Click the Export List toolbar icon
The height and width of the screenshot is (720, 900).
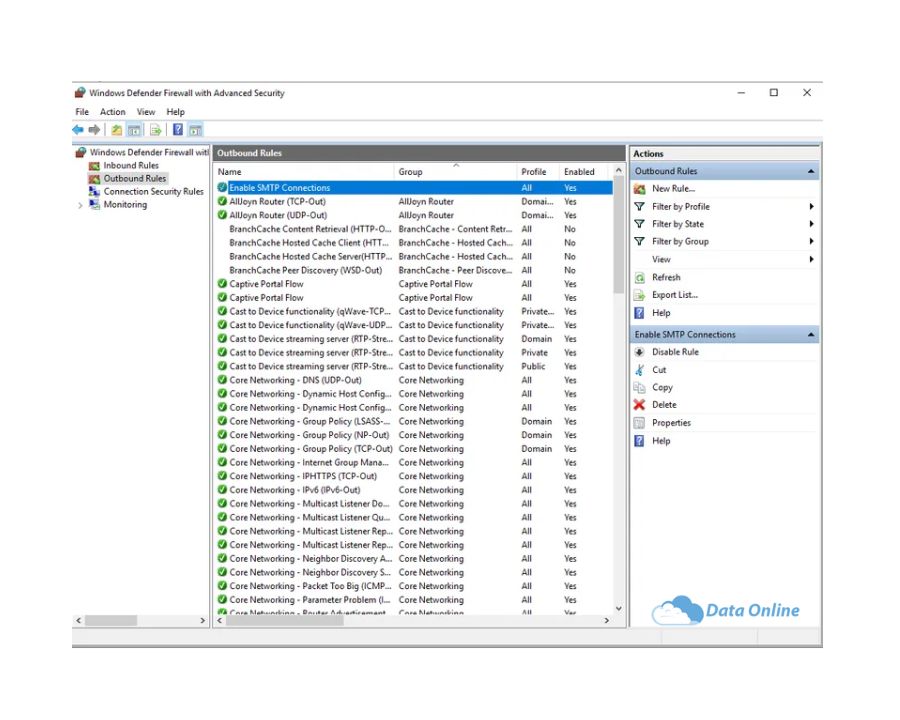[x=156, y=130]
